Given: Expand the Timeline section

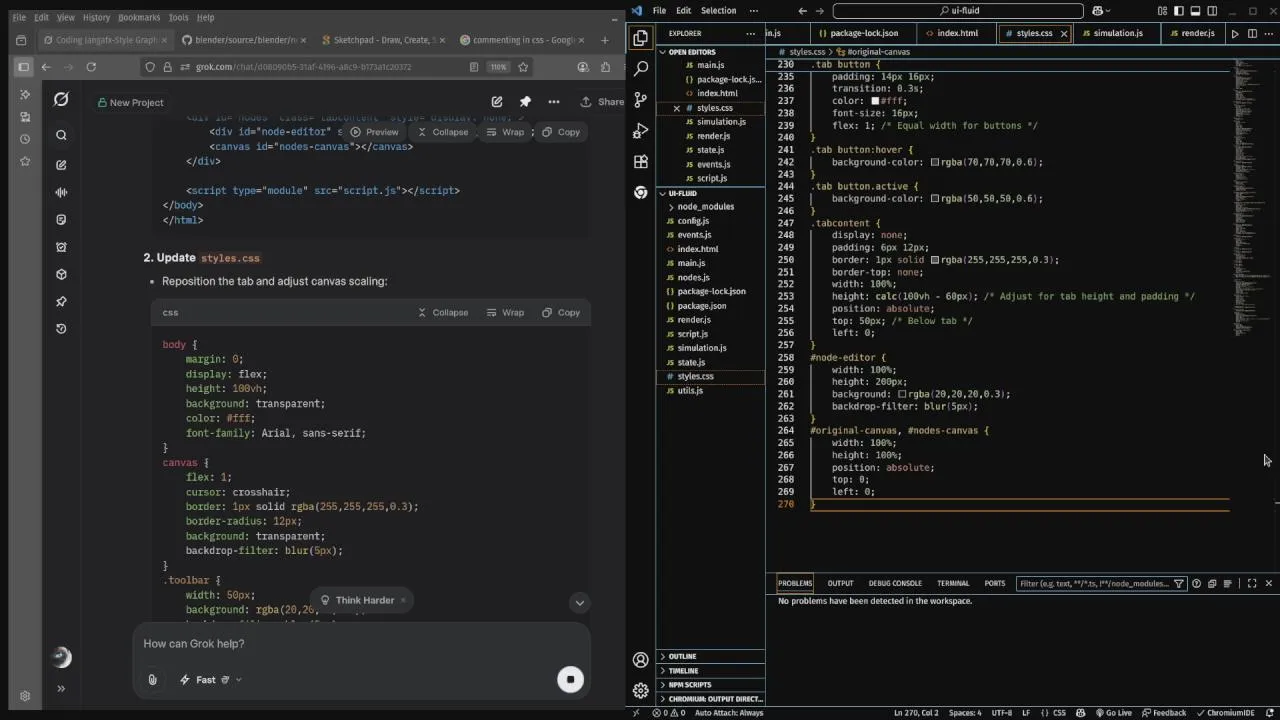Looking at the screenshot, I should [x=710, y=671].
